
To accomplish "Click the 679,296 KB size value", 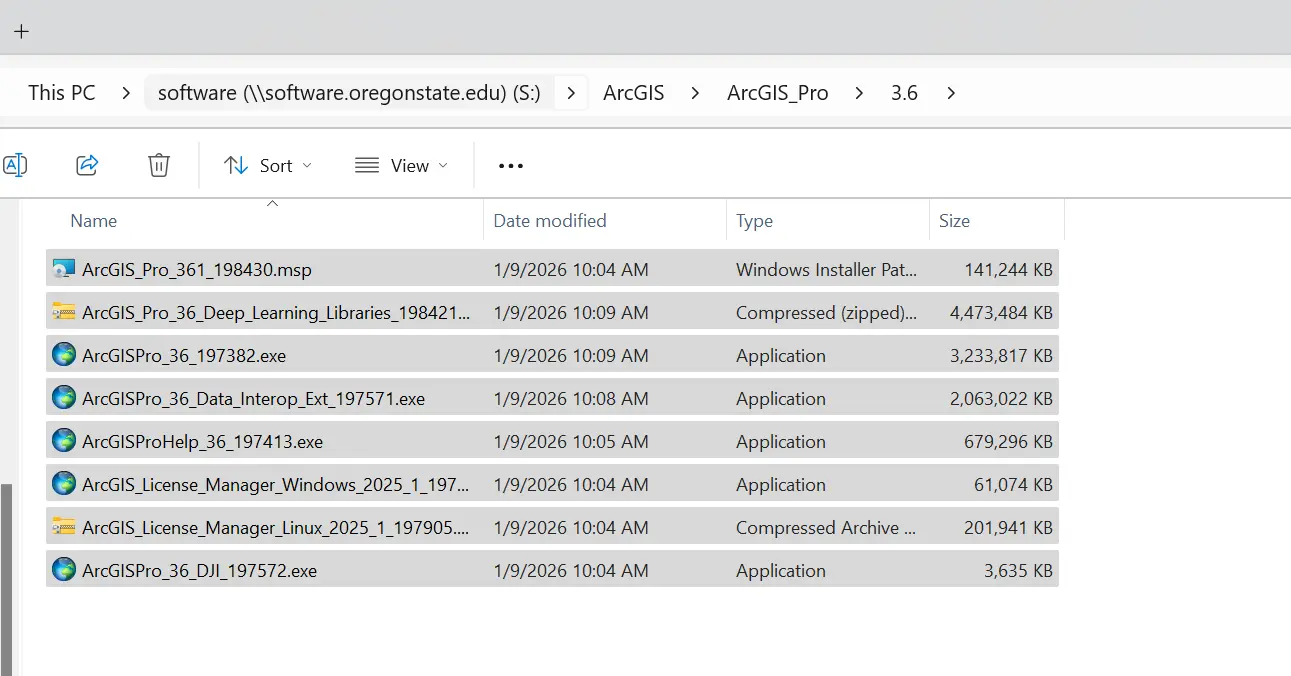I will coord(1008,441).
